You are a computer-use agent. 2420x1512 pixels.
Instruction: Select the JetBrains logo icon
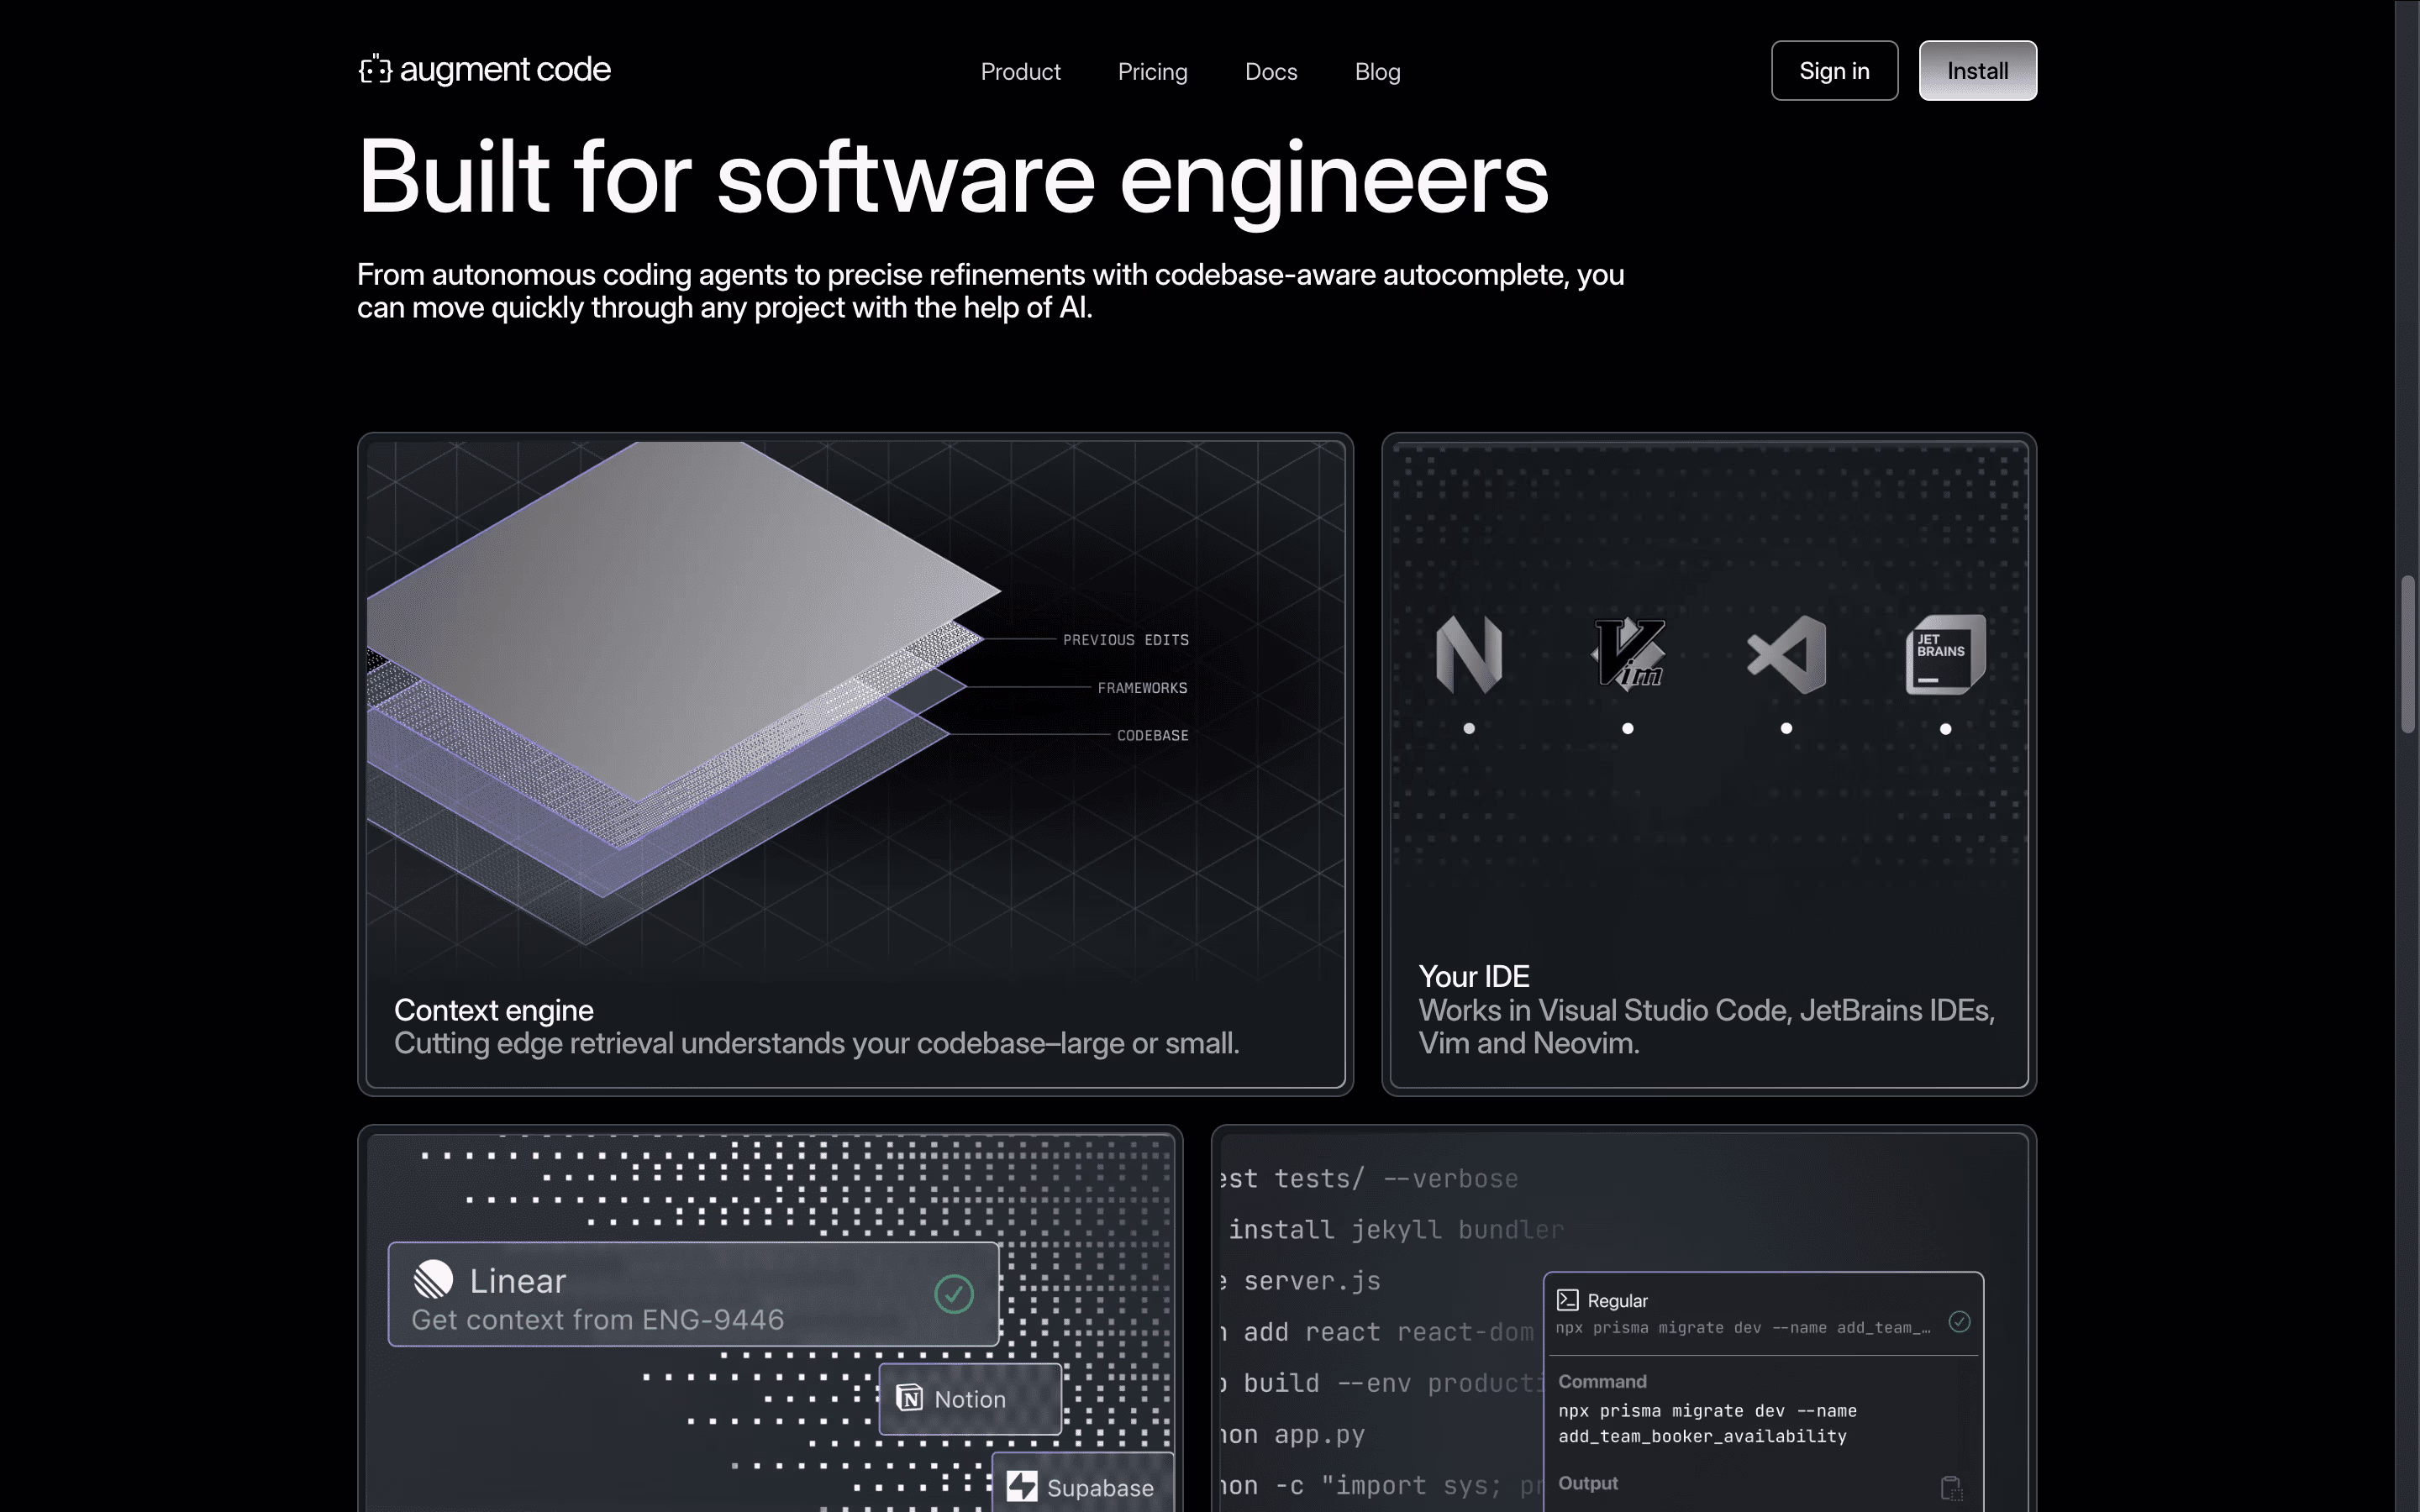1945,654
